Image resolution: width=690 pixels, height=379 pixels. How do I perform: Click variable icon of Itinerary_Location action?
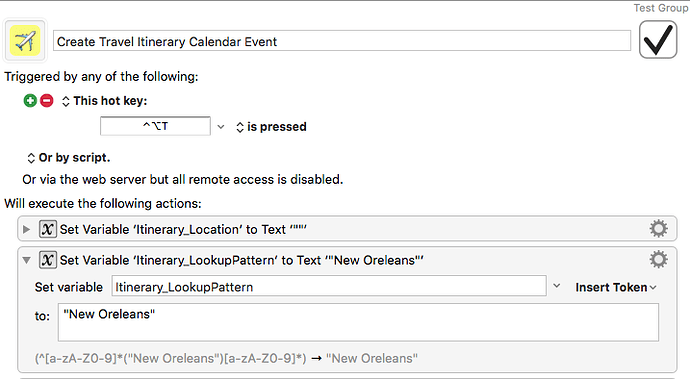tap(48, 229)
